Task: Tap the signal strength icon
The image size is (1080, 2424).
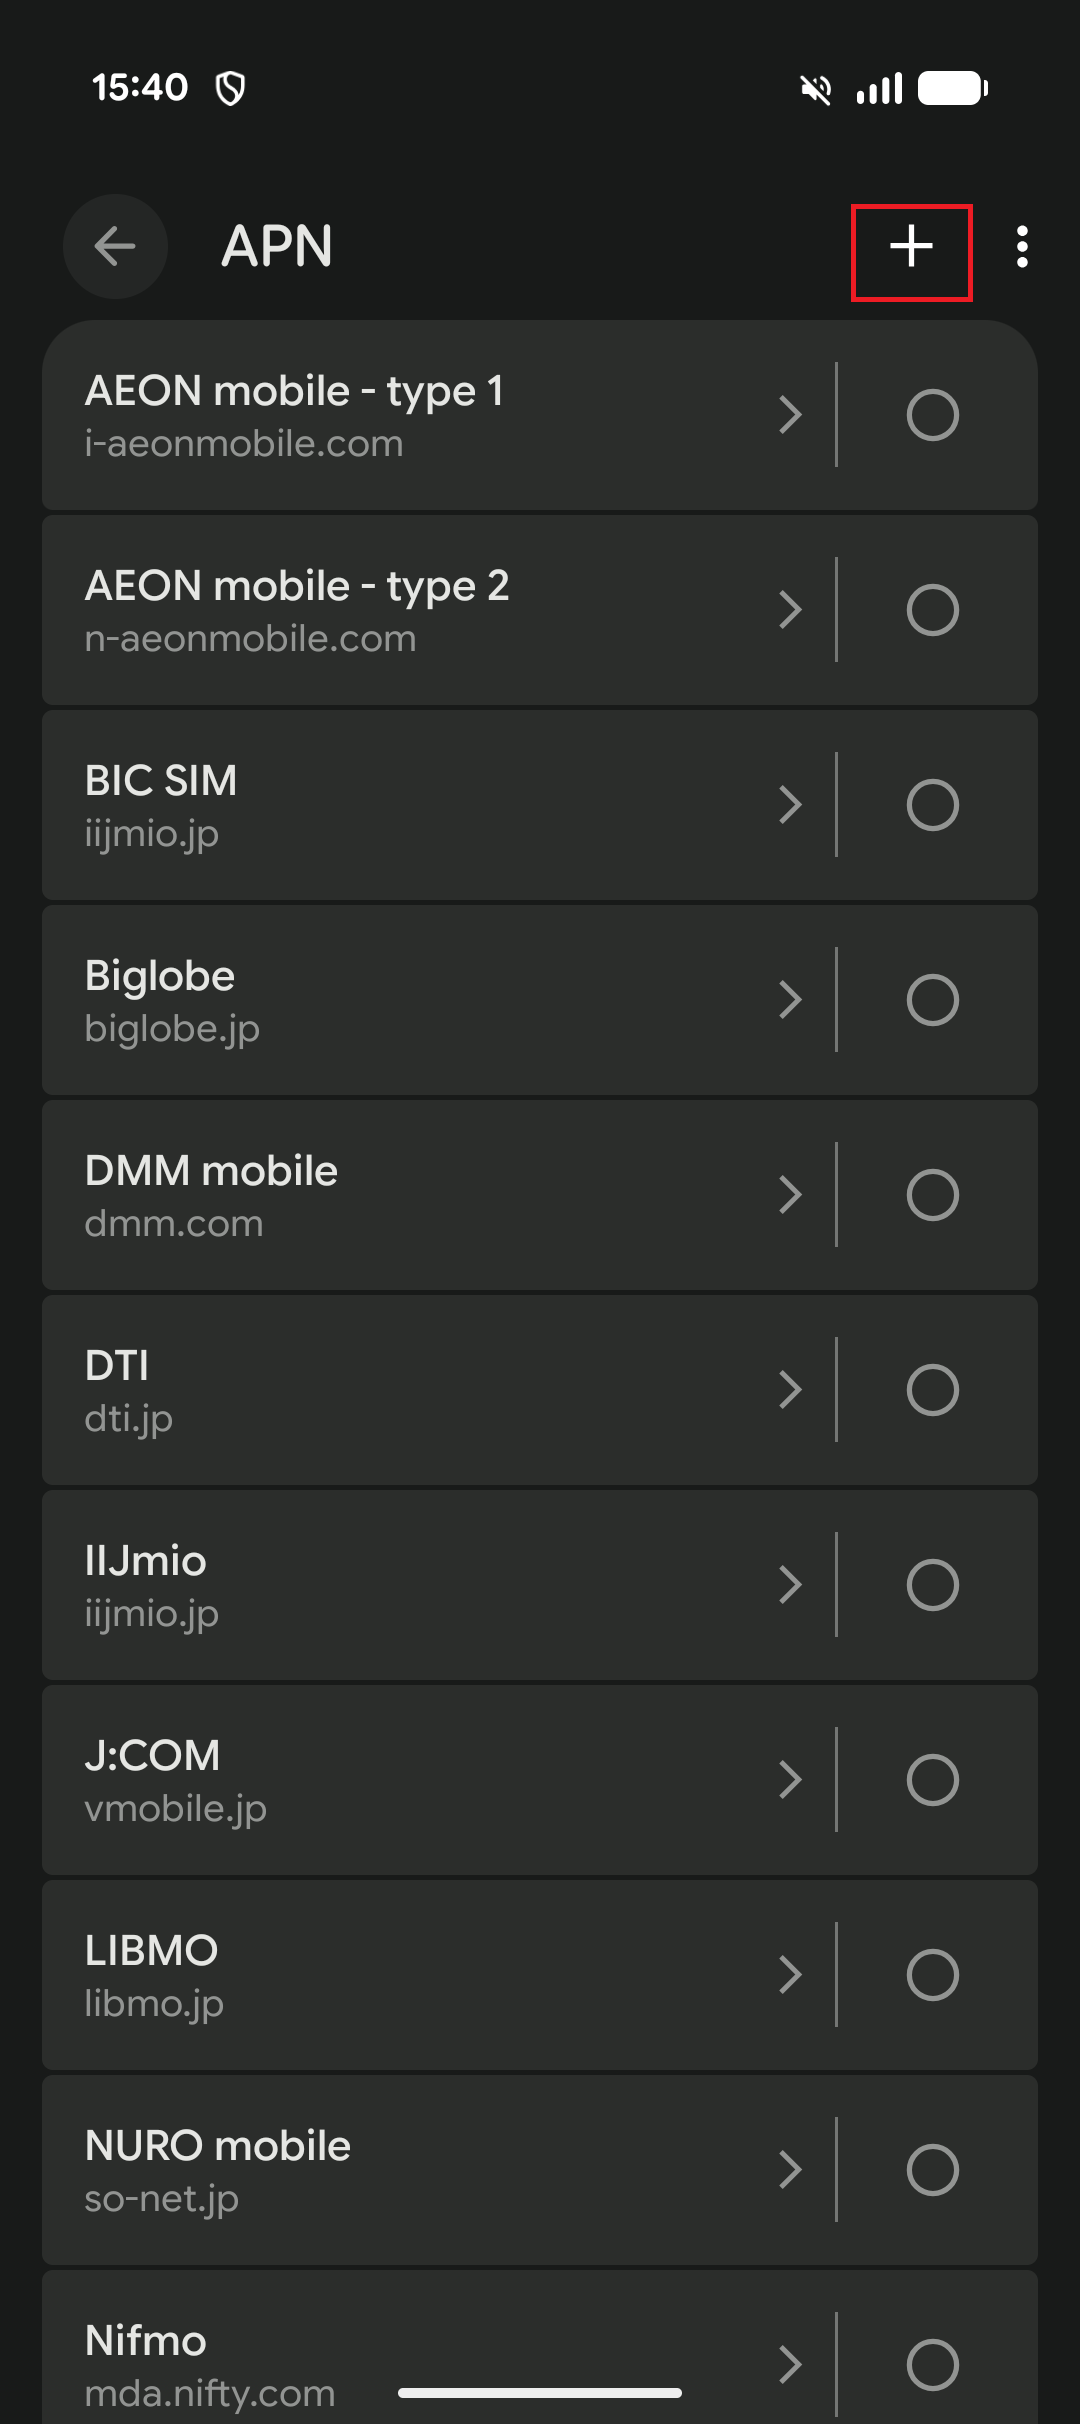Action: pos(879,89)
